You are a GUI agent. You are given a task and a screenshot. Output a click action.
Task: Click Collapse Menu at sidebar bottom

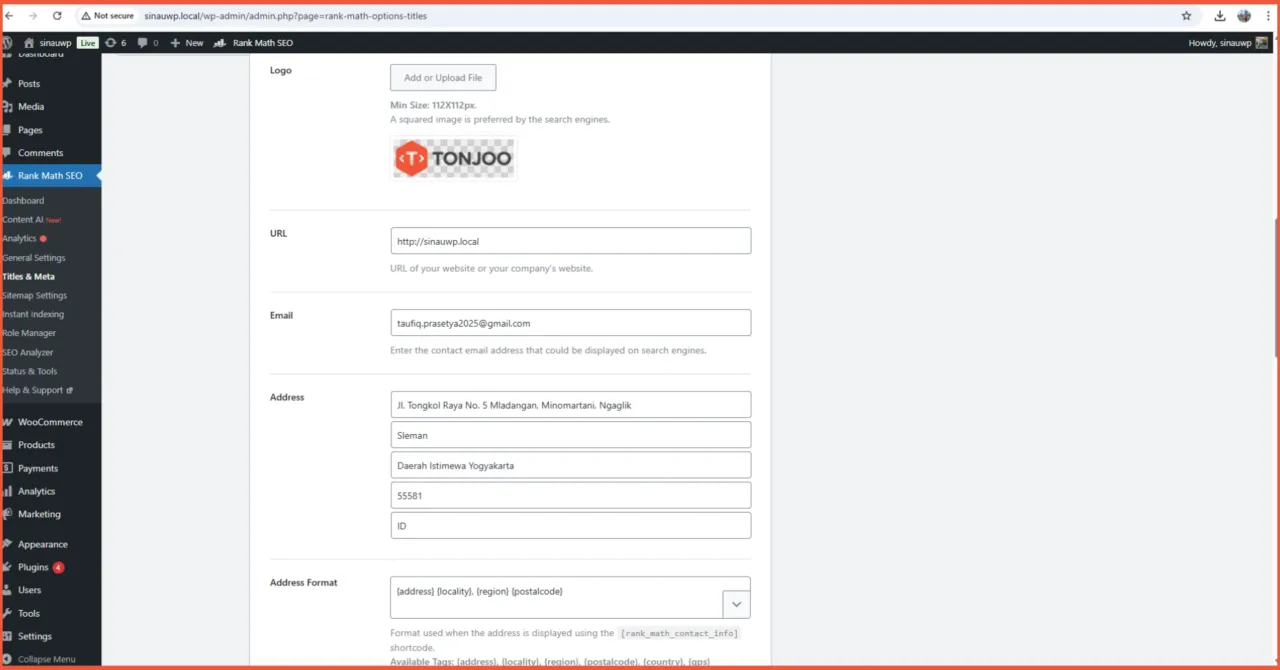click(x=46, y=659)
